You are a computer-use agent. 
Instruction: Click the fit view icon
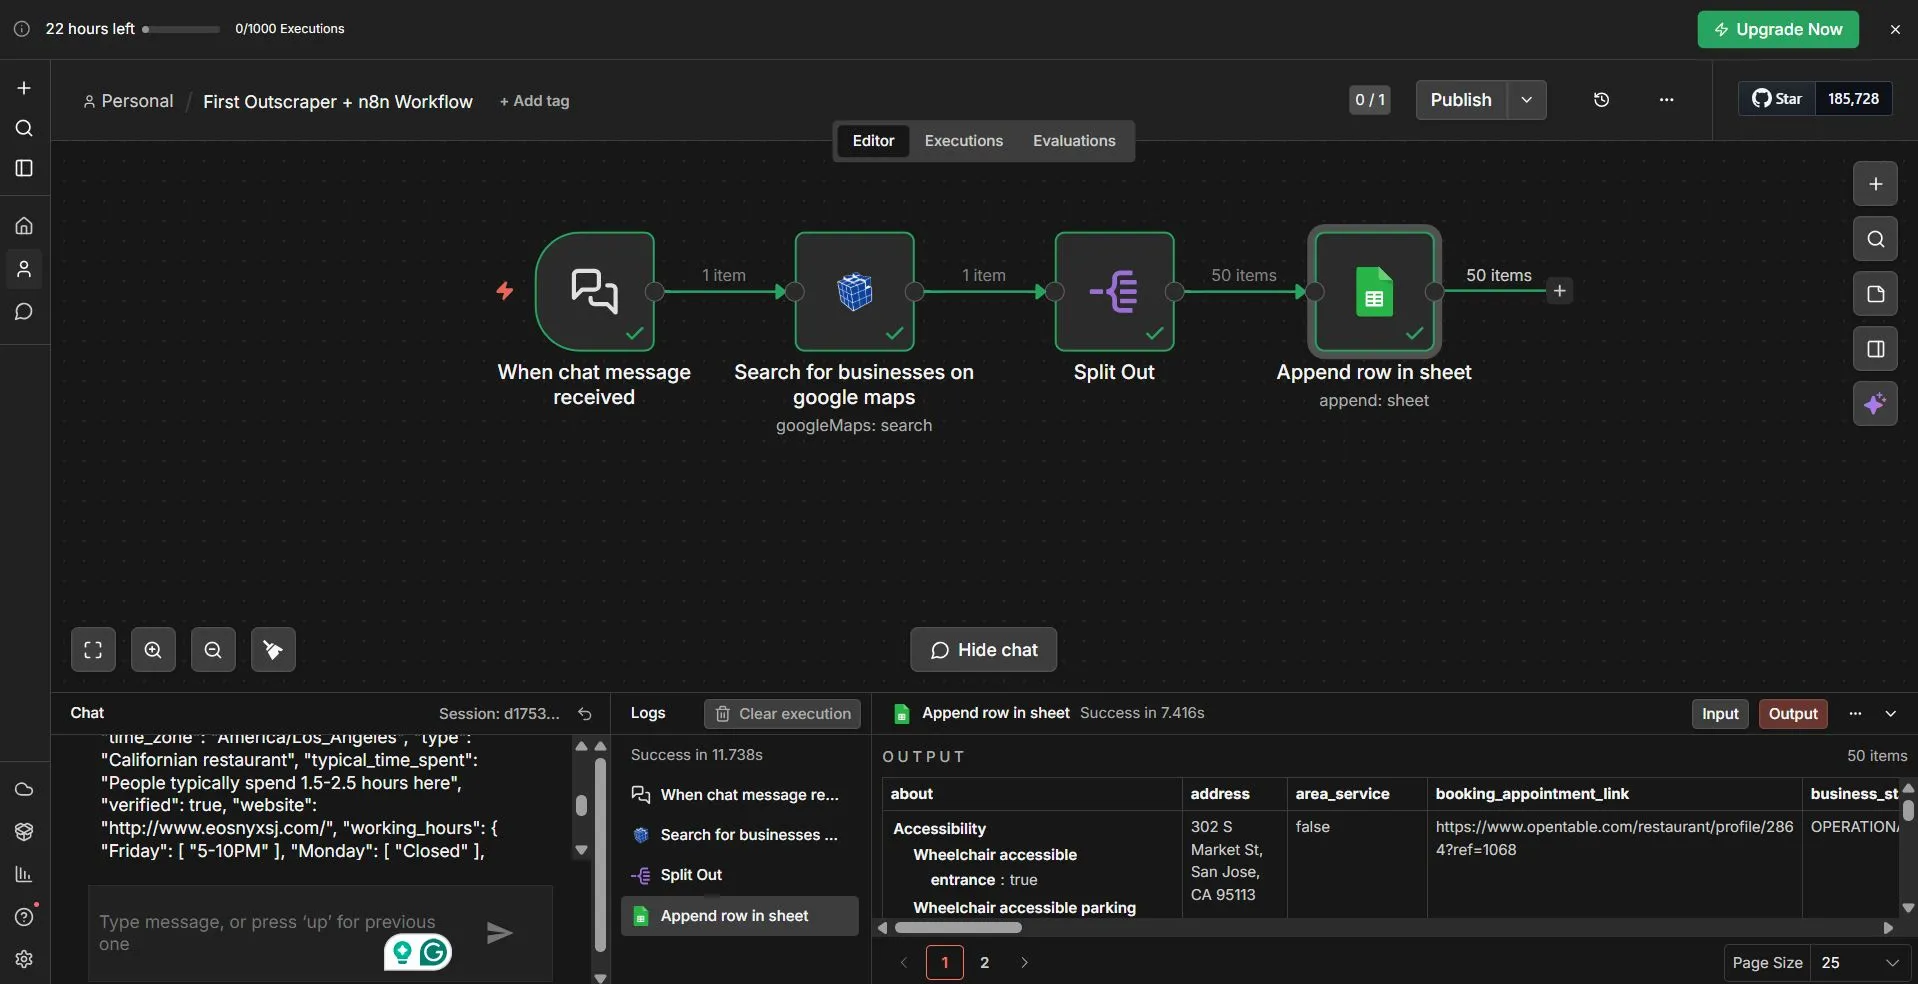tap(93, 650)
